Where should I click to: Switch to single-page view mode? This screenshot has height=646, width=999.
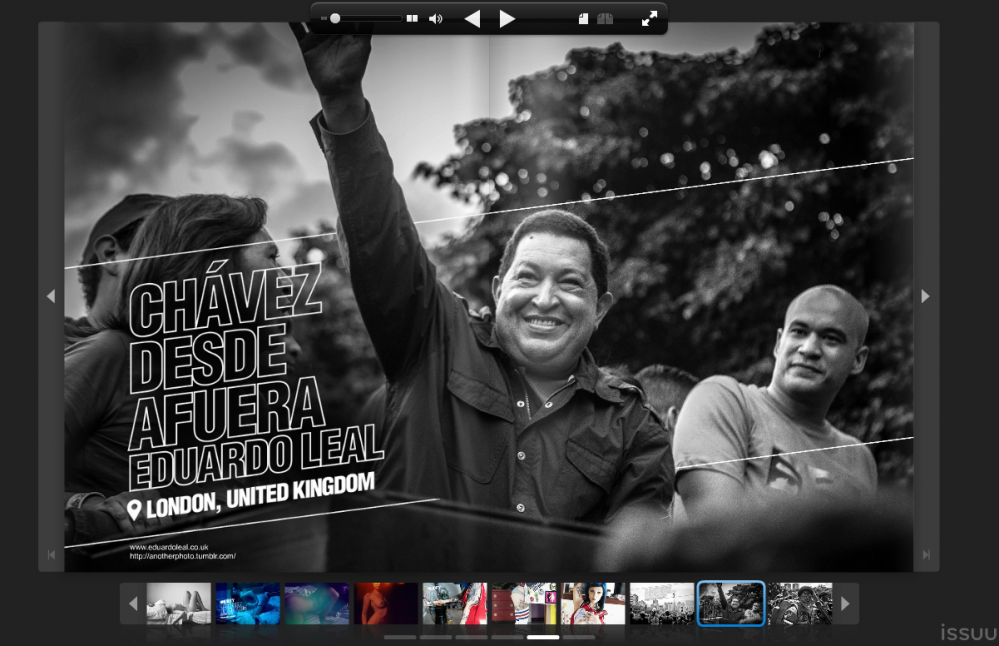click(583, 18)
